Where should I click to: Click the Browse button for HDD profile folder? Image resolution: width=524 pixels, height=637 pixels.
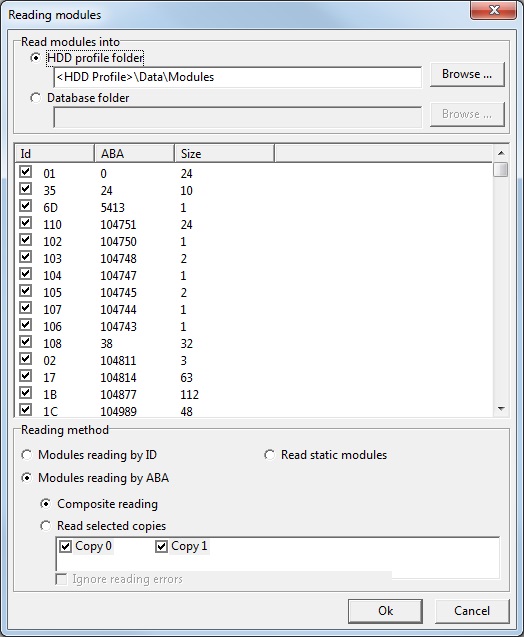(x=467, y=74)
